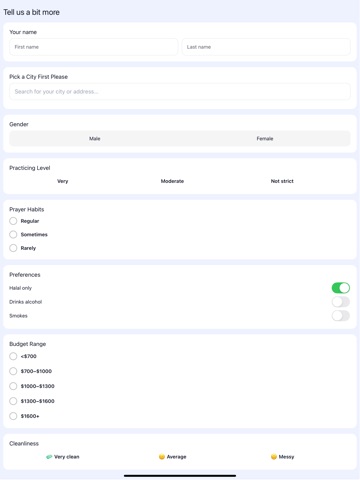Choose Very clean cleanliness option
Image resolution: width=360 pixels, height=480 pixels.
pyautogui.click(x=63, y=457)
